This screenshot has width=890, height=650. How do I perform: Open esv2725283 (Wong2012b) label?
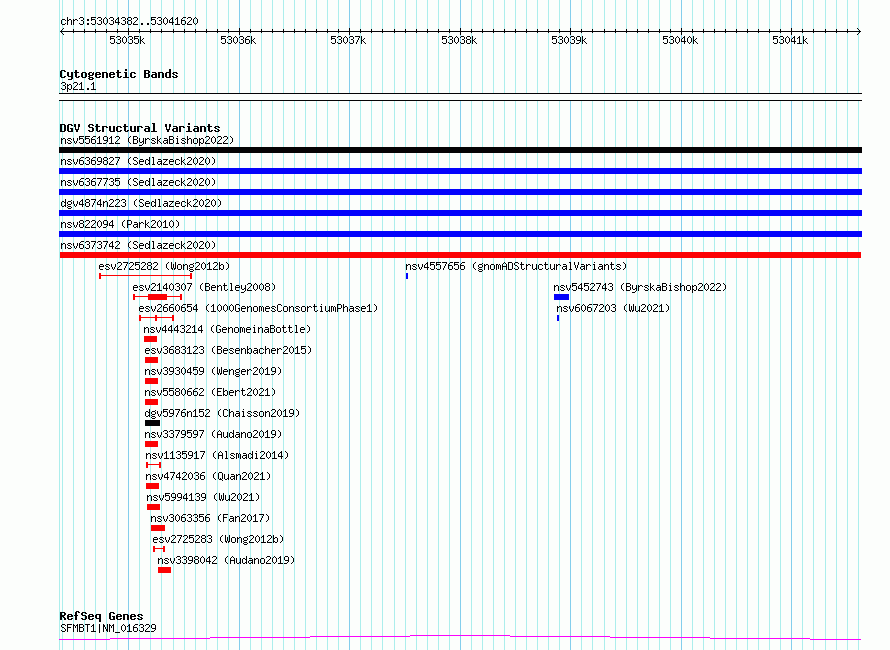pos(218,539)
